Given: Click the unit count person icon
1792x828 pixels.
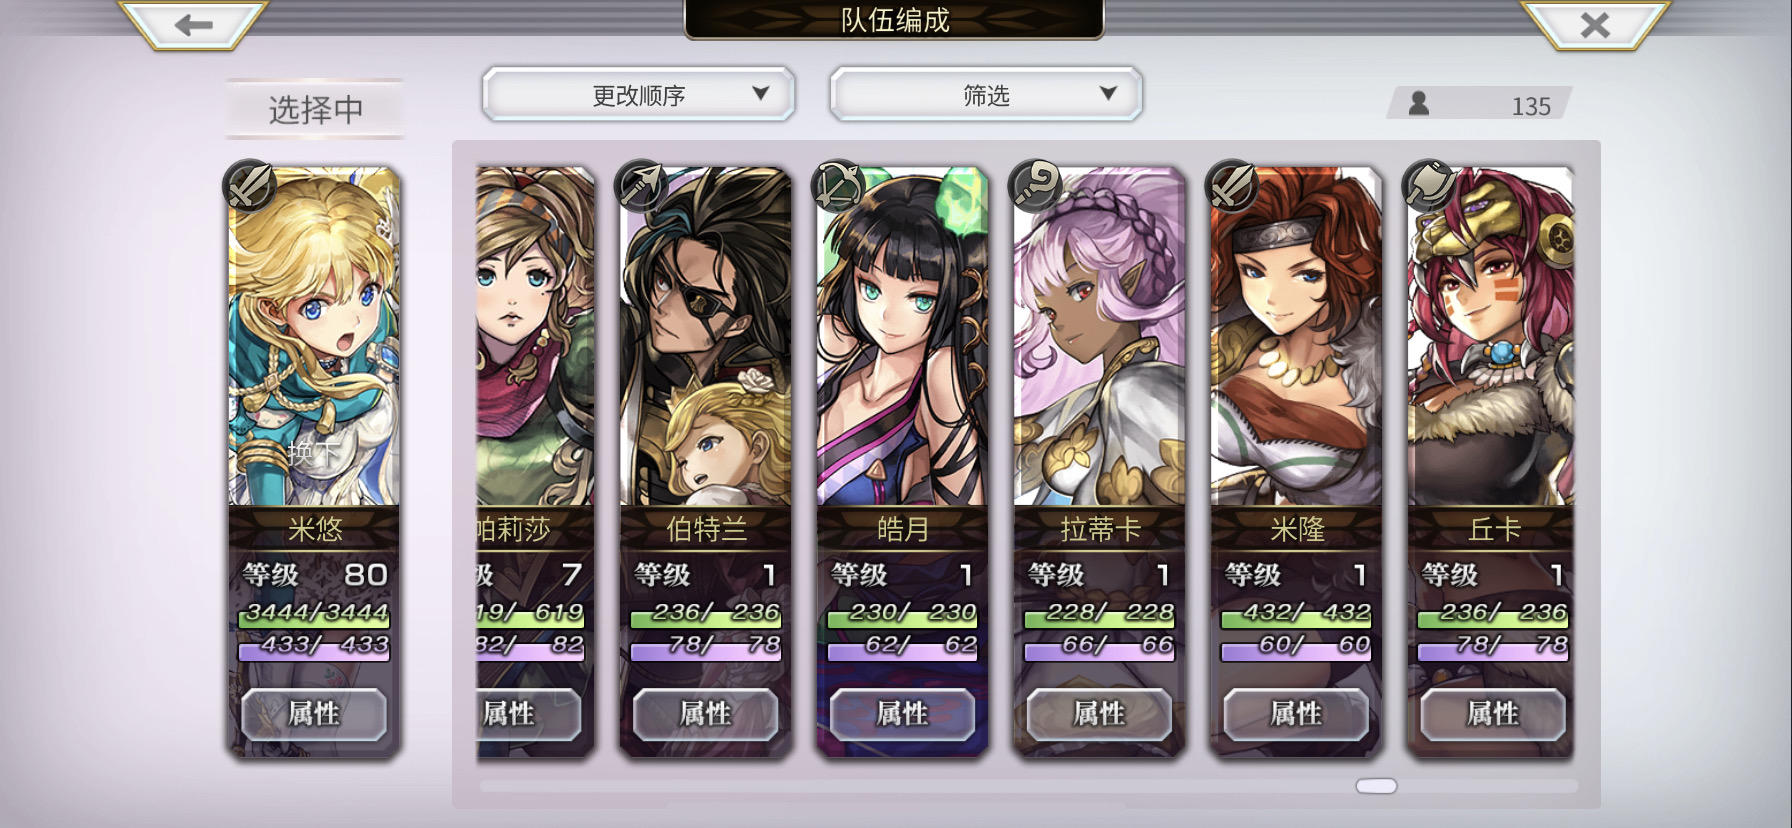Looking at the screenshot, I should coord(1418,103).
